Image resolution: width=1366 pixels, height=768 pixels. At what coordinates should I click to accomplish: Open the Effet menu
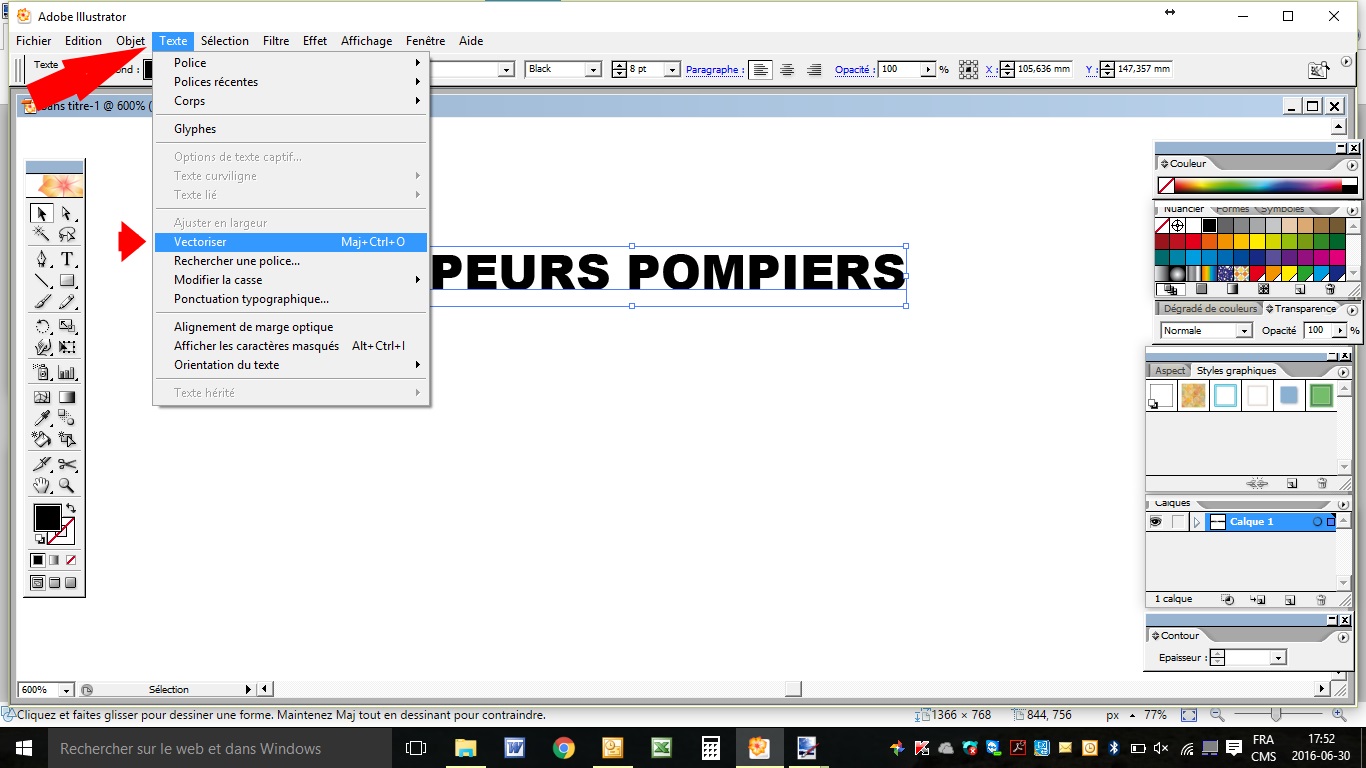click(315, 41)
